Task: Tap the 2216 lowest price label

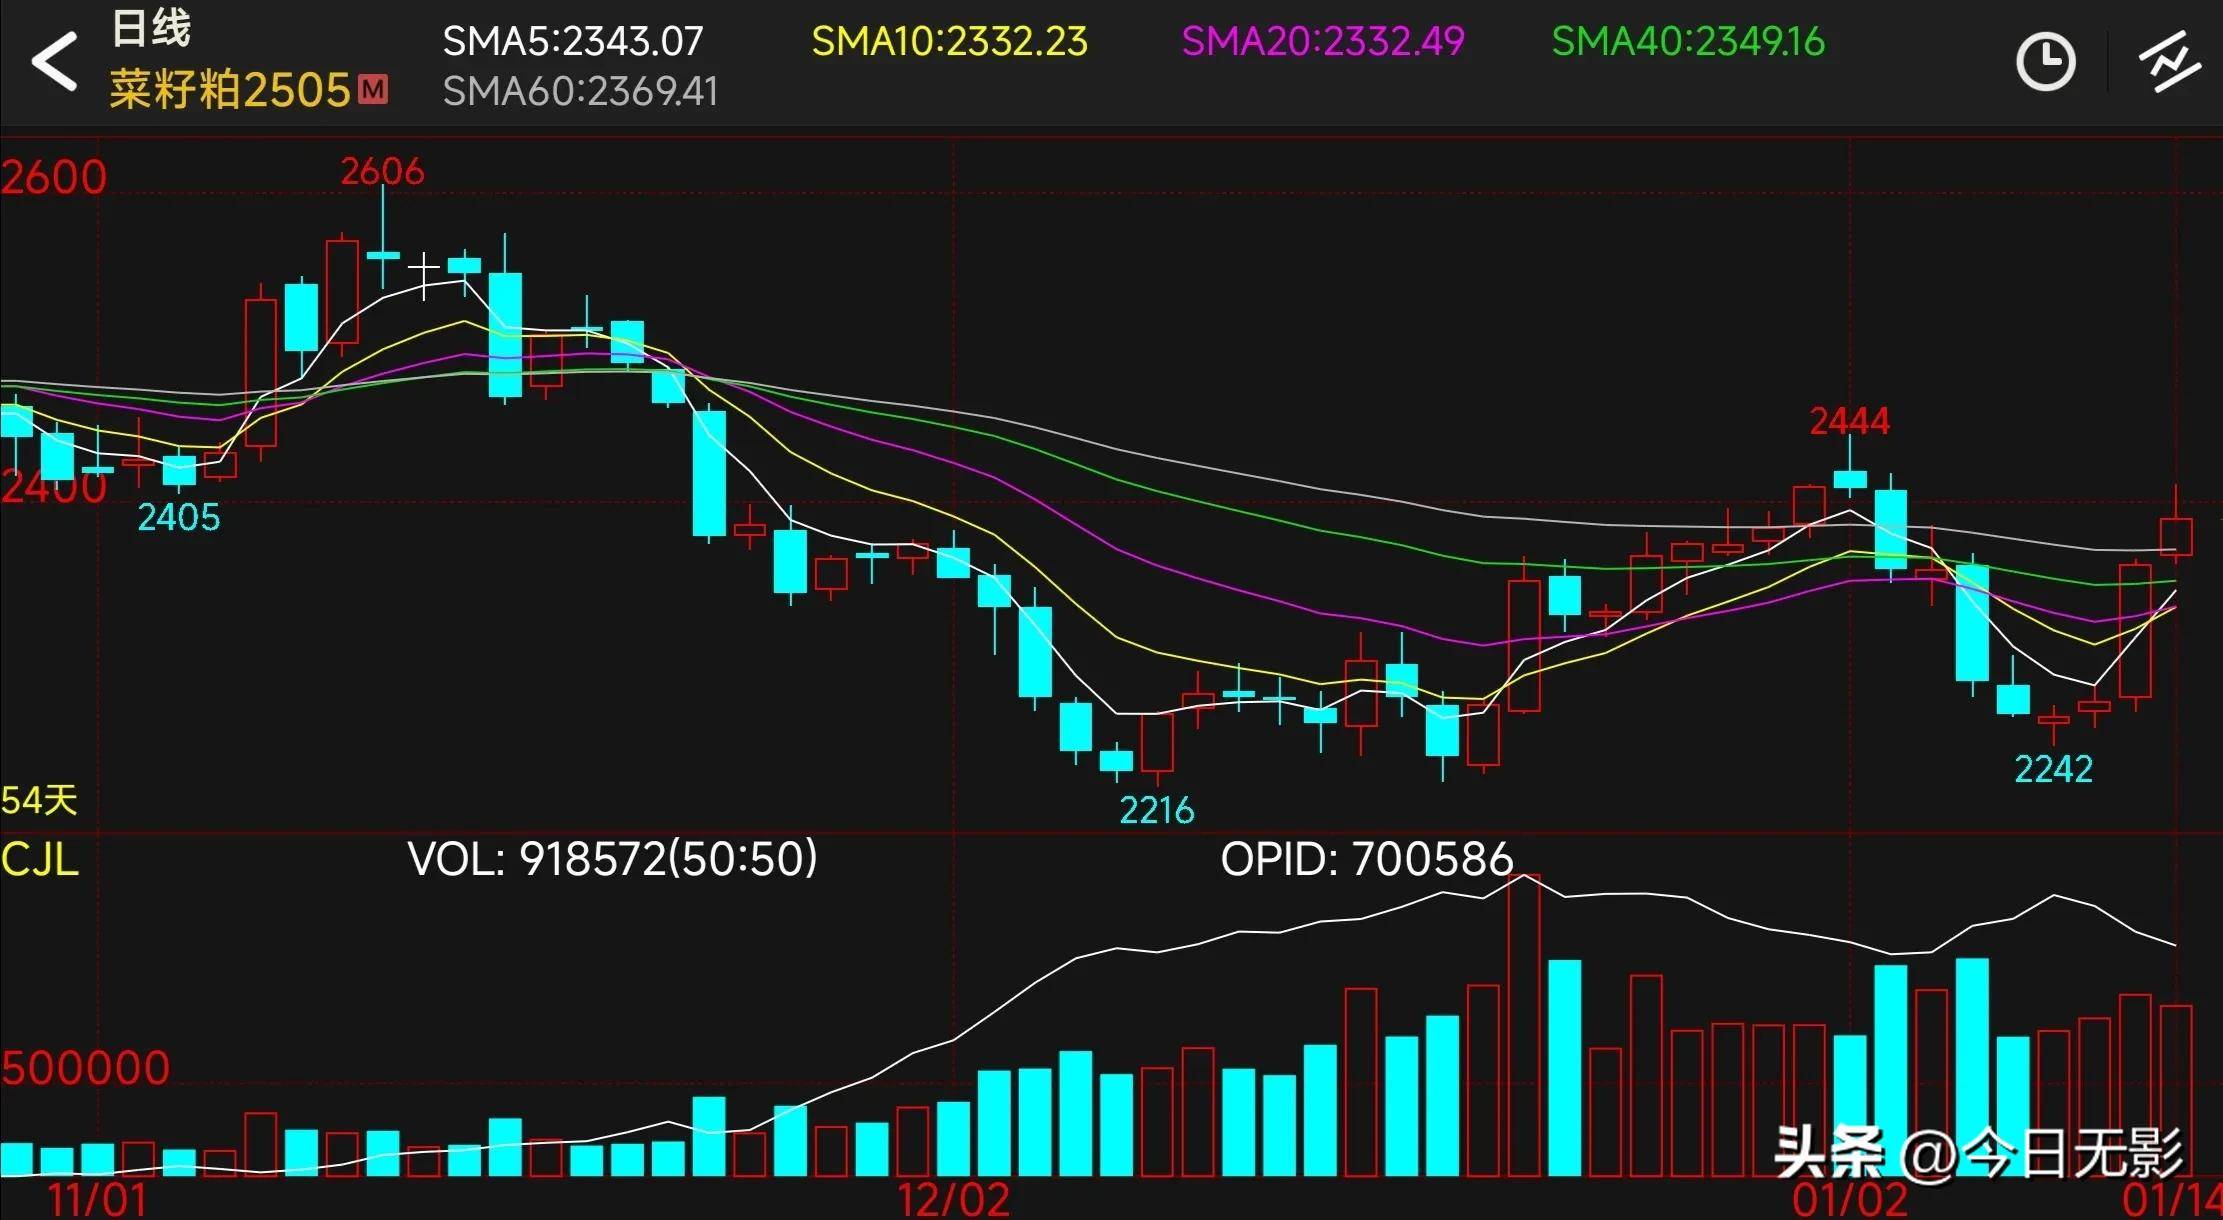Action: click(x=1157, y=809)
